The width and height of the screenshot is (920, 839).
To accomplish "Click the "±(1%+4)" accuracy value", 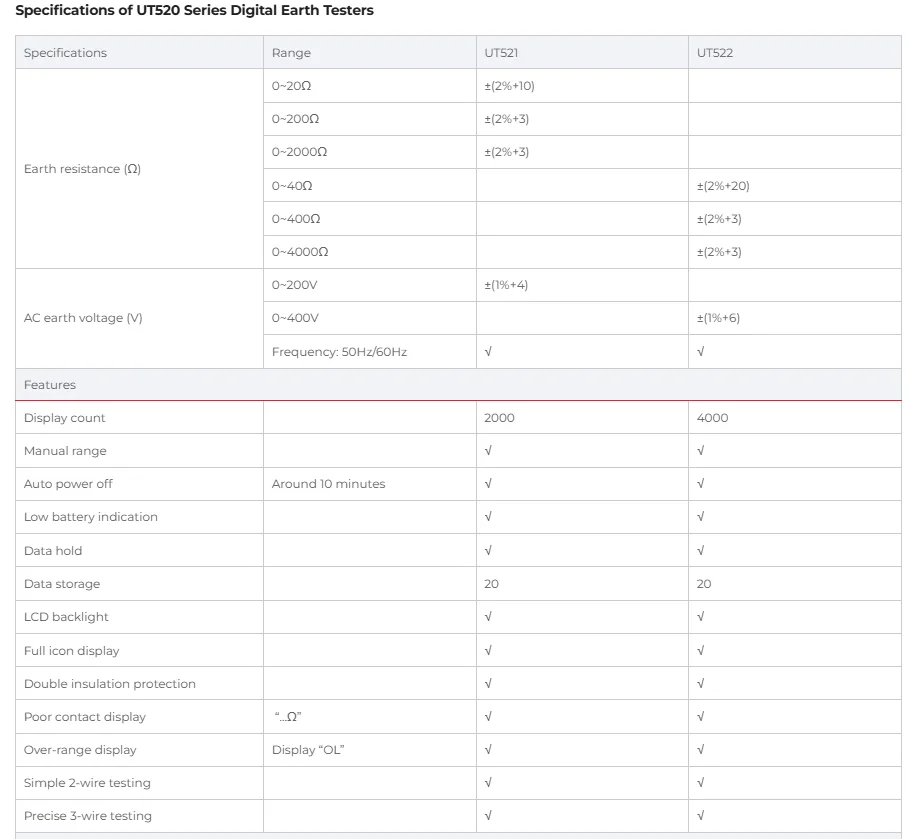I will point(506,285).
